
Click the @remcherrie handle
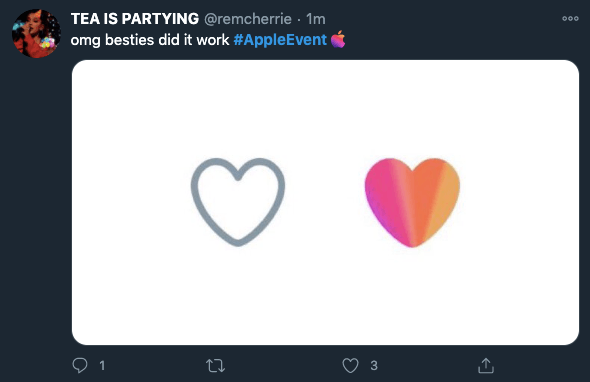[x=248, y=19]
